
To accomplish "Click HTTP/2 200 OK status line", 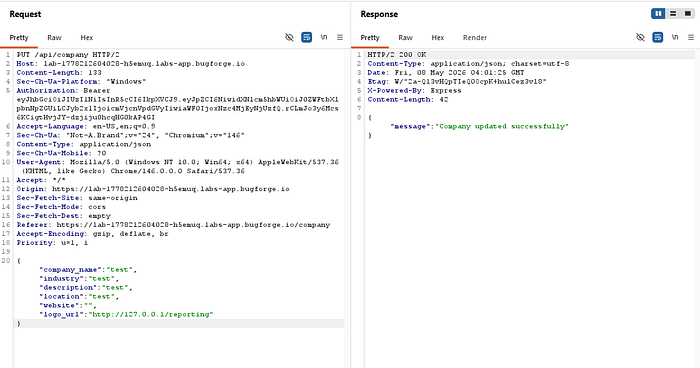I will click(397, 54).
